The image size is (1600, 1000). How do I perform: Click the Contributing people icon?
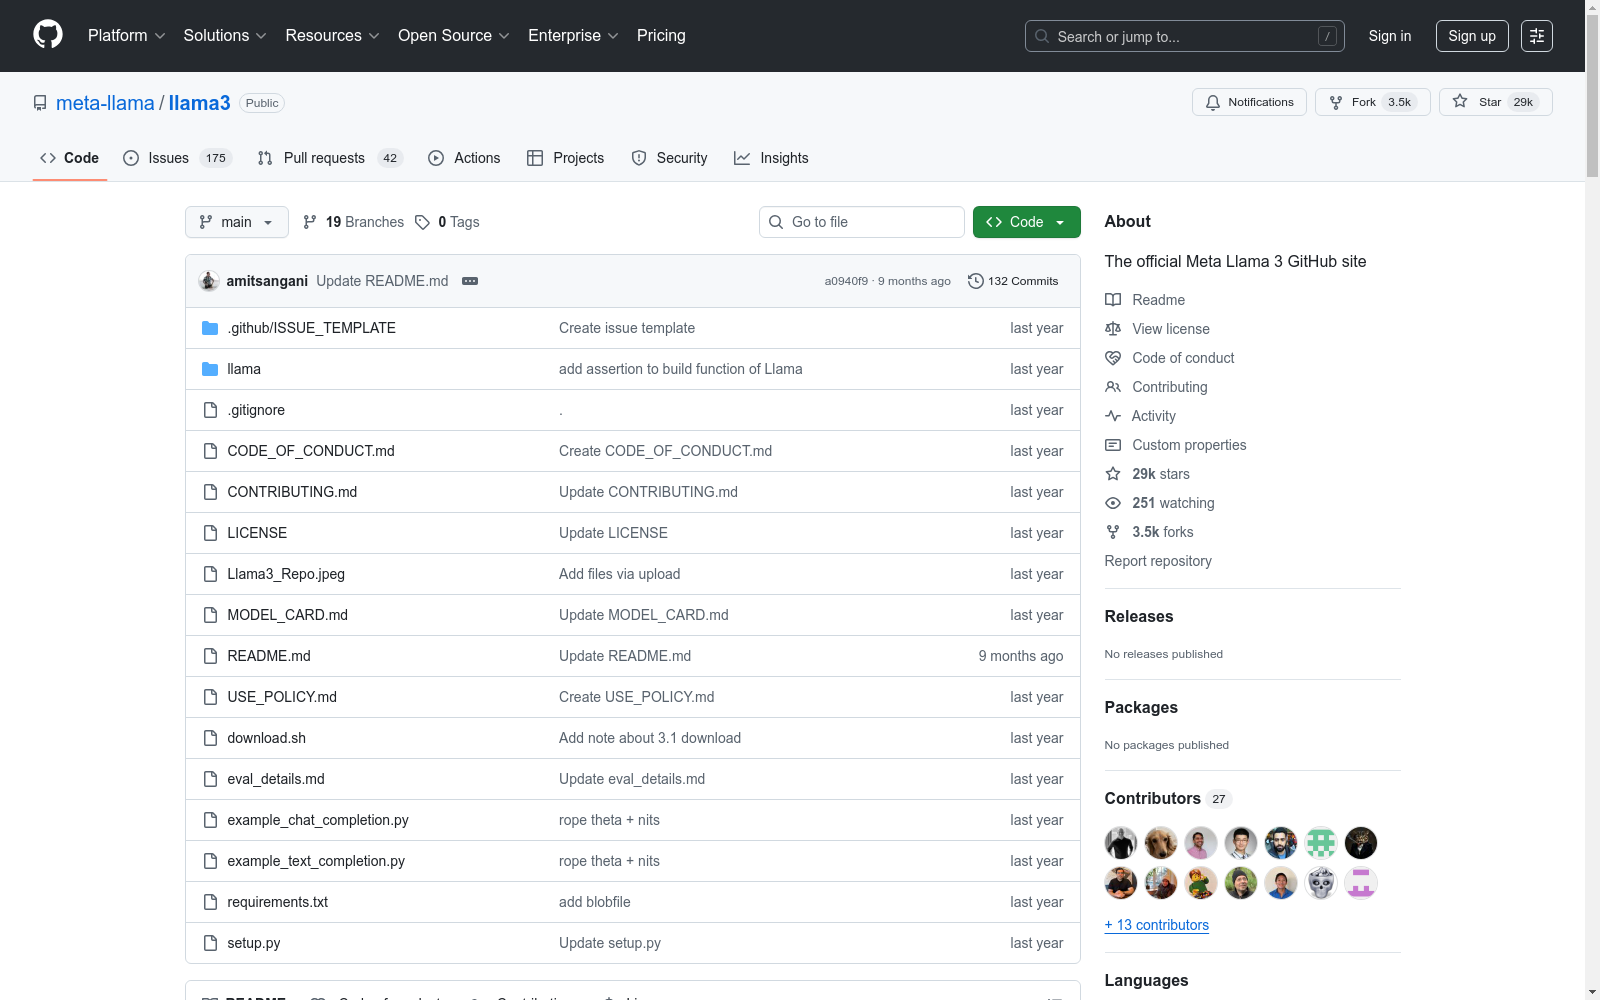click(1113, 387)
